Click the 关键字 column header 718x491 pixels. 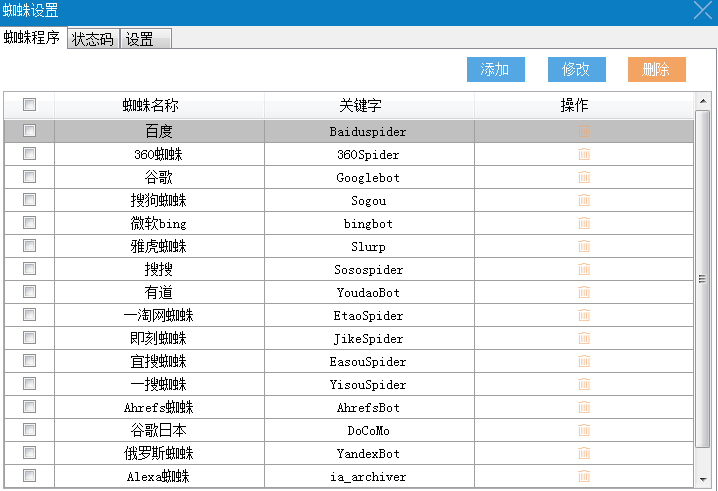click(369, 105)
